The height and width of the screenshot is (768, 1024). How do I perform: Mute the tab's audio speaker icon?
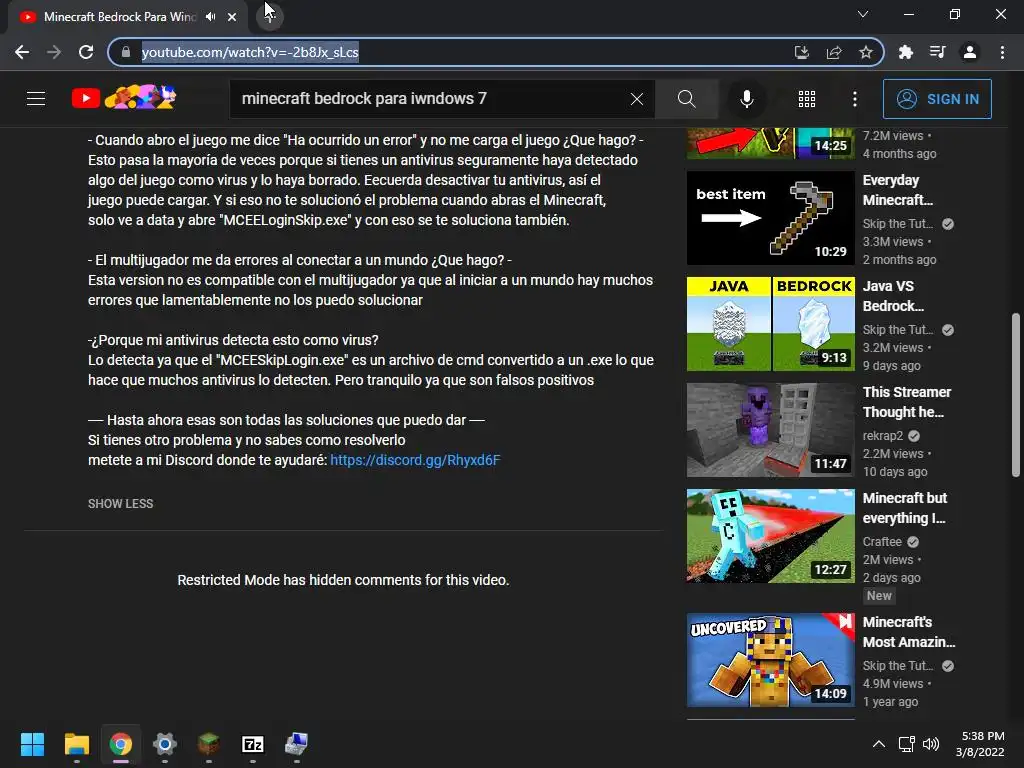click(210, 16)
